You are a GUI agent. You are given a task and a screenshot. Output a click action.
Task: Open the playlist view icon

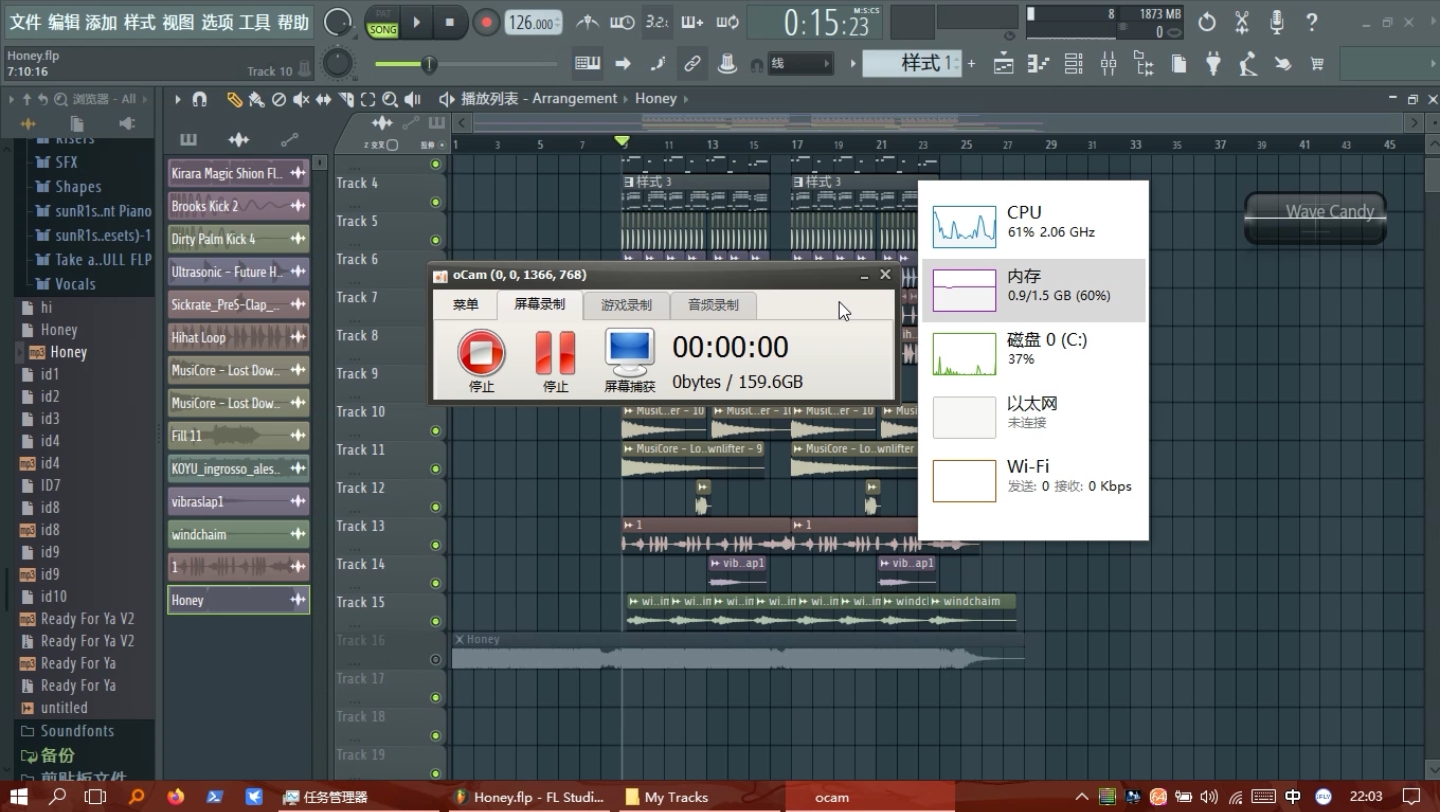point(1003,64)
